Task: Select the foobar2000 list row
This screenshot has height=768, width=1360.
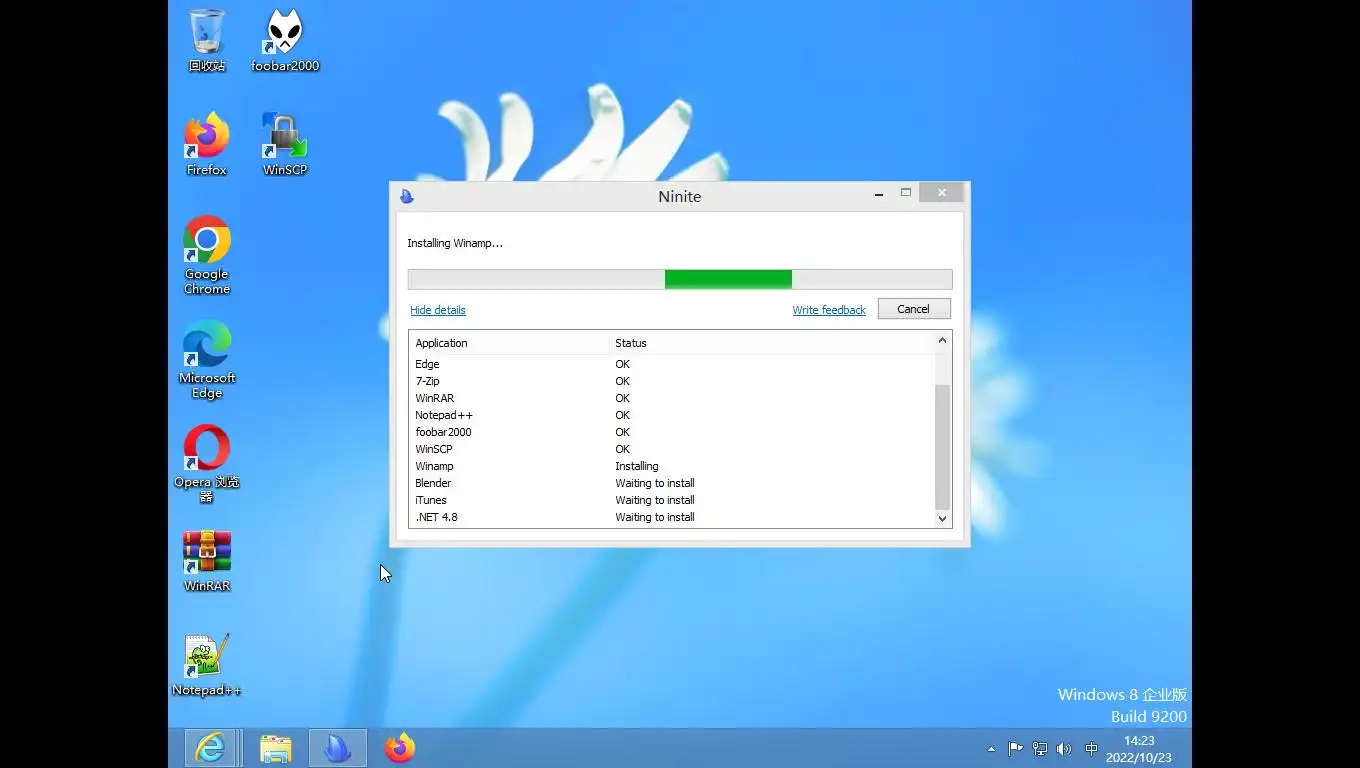Action: (x=672, y=432)
